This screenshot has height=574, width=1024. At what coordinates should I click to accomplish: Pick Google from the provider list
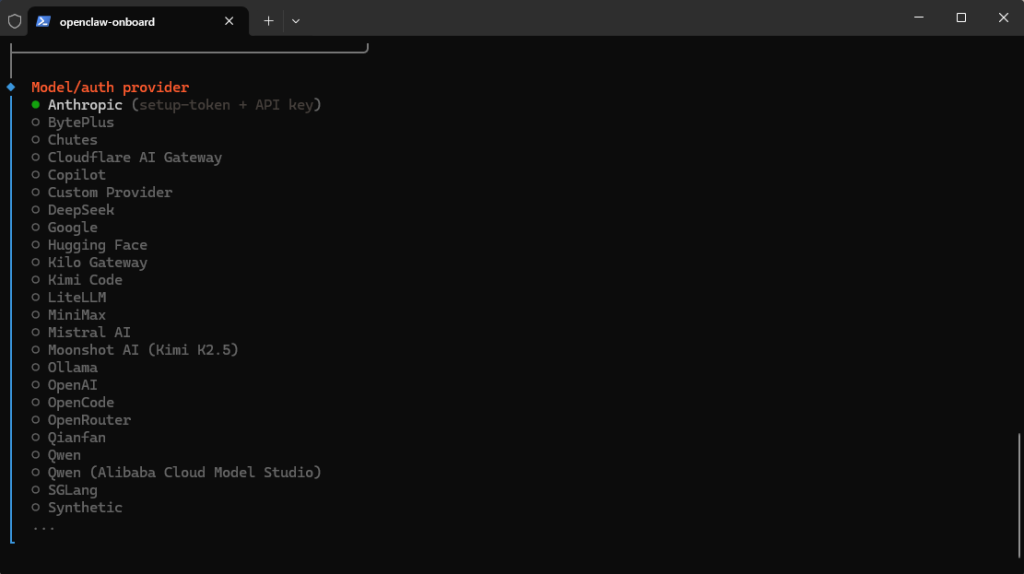72,228
